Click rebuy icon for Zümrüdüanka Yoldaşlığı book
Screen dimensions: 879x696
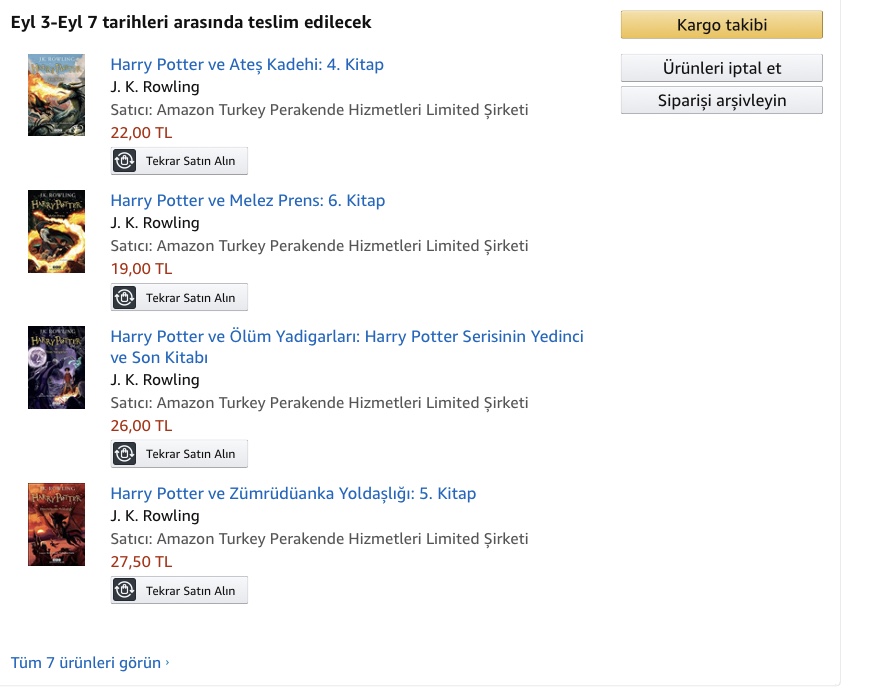coord(124,591)
